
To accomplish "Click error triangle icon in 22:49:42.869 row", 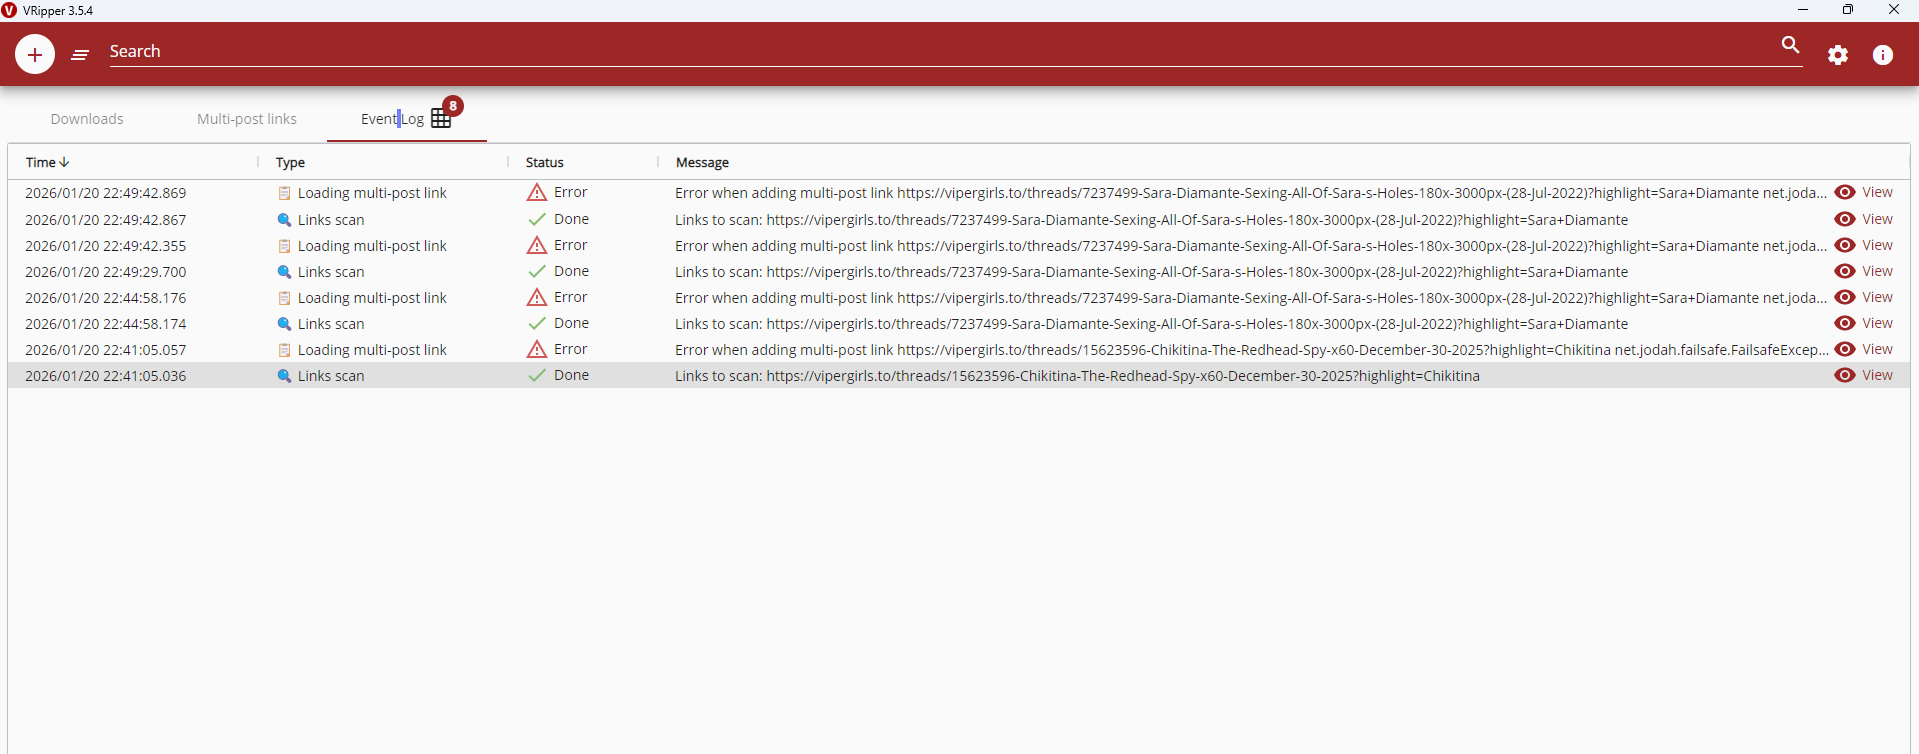I will pos(537,192).
